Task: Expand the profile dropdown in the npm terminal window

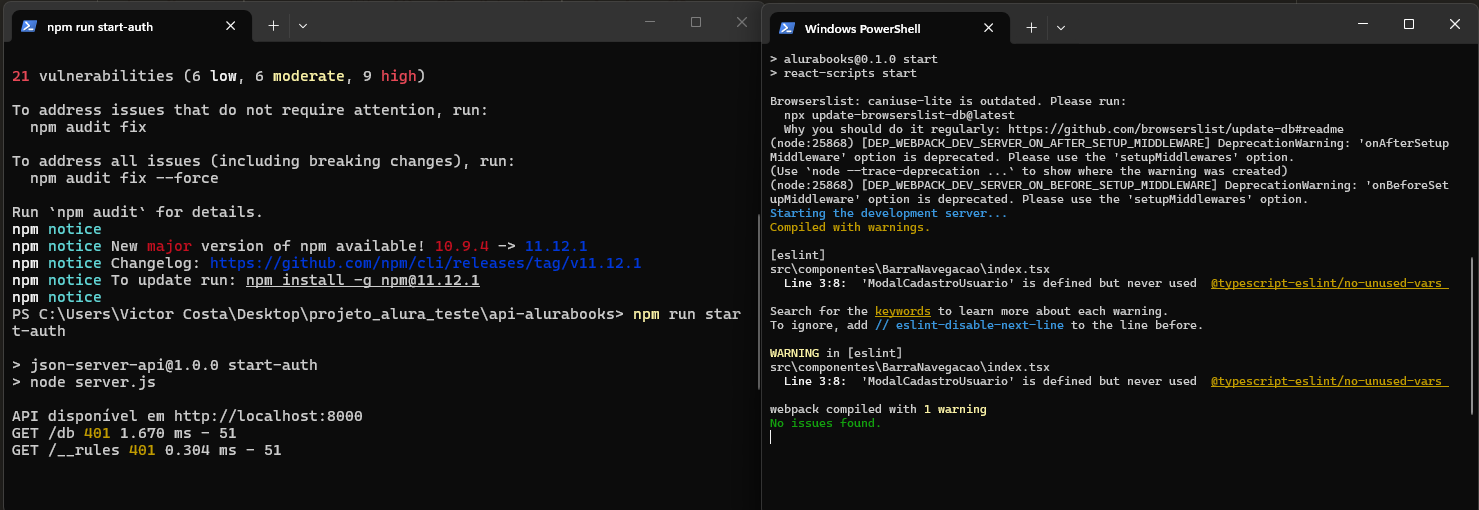Action: point(303,27)
